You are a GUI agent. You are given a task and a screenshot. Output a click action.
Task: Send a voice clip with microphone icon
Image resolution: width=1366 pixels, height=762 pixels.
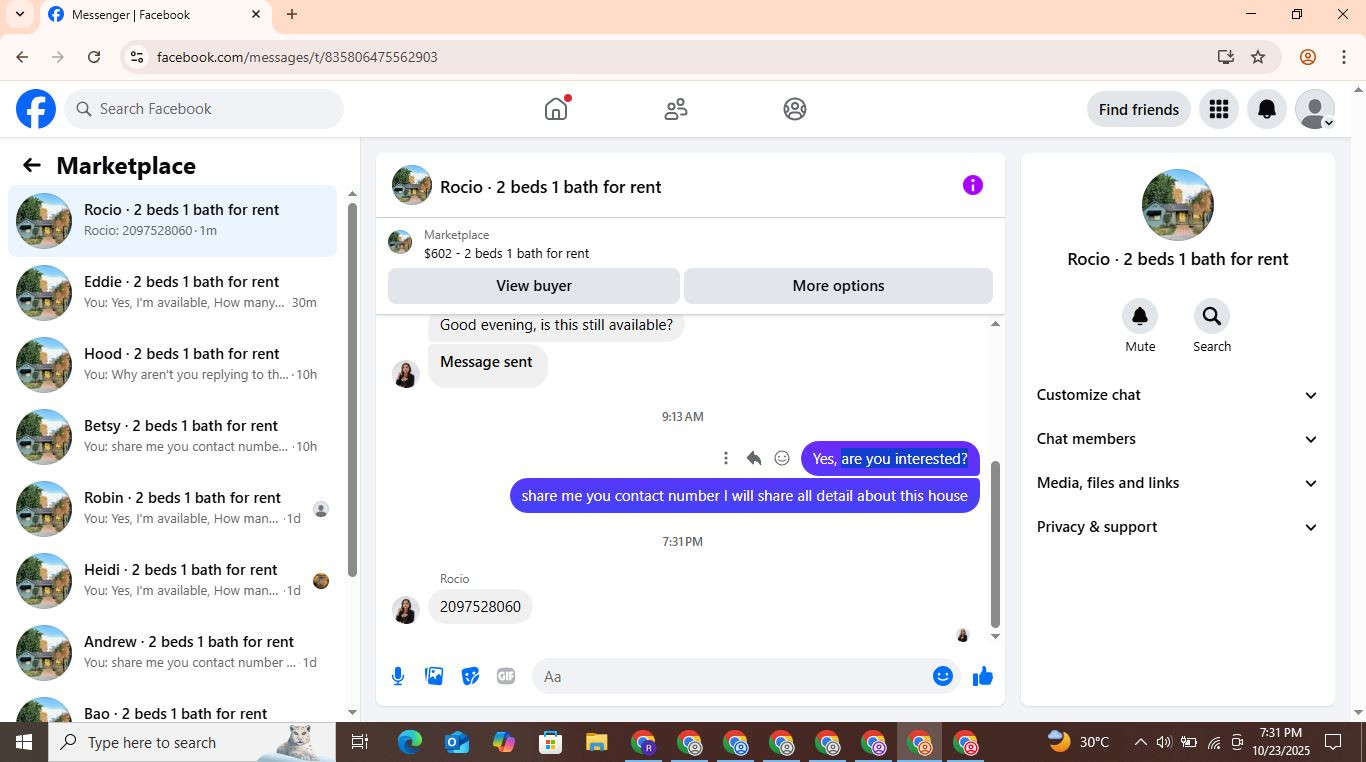(x=398, y=677)
